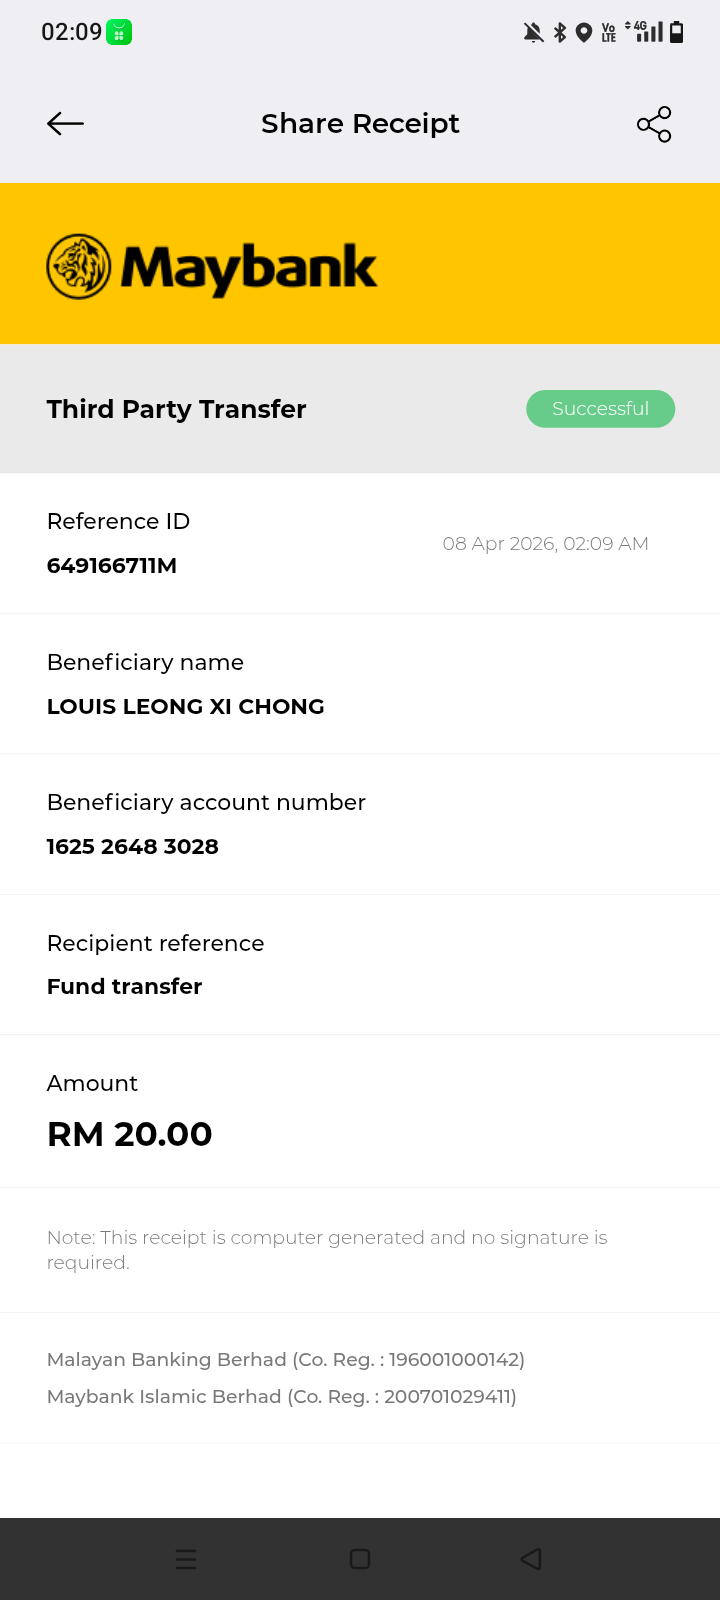The height and width of the screenshot is (1600, 720).
Task: Tap the battery status icon
Action: coord(677,33)
